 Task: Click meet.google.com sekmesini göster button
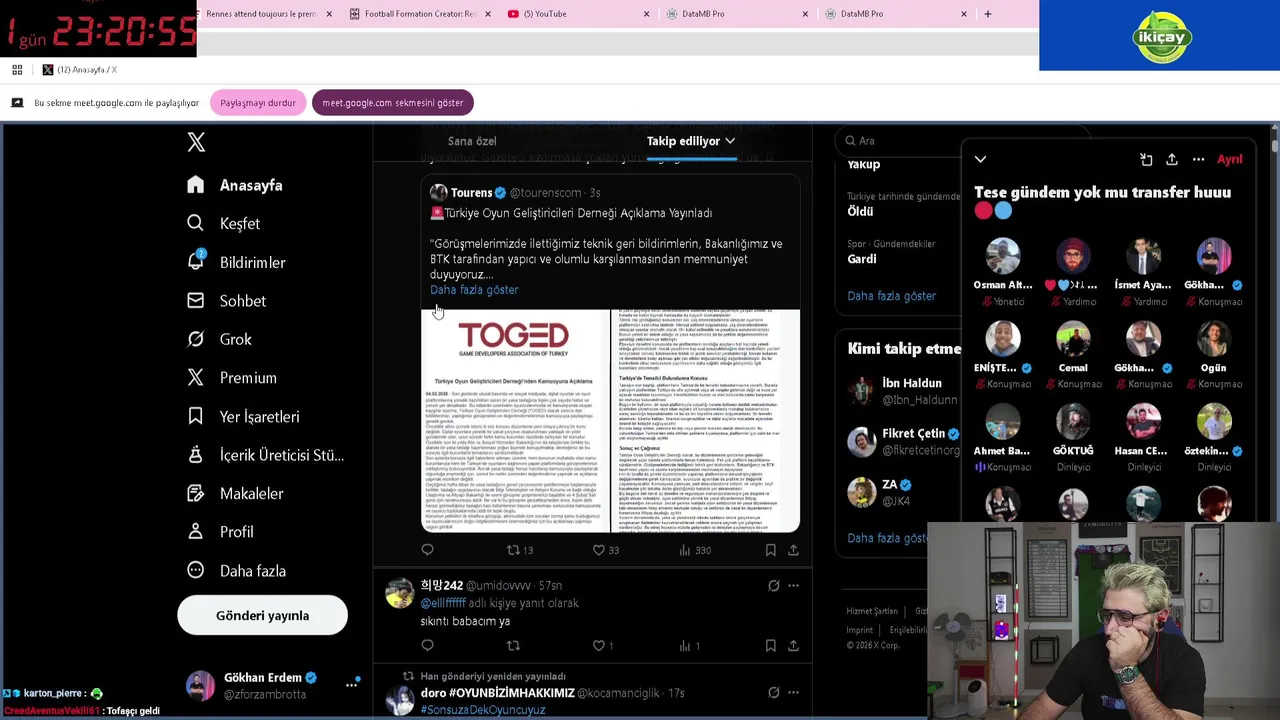(x=393, y=103)
